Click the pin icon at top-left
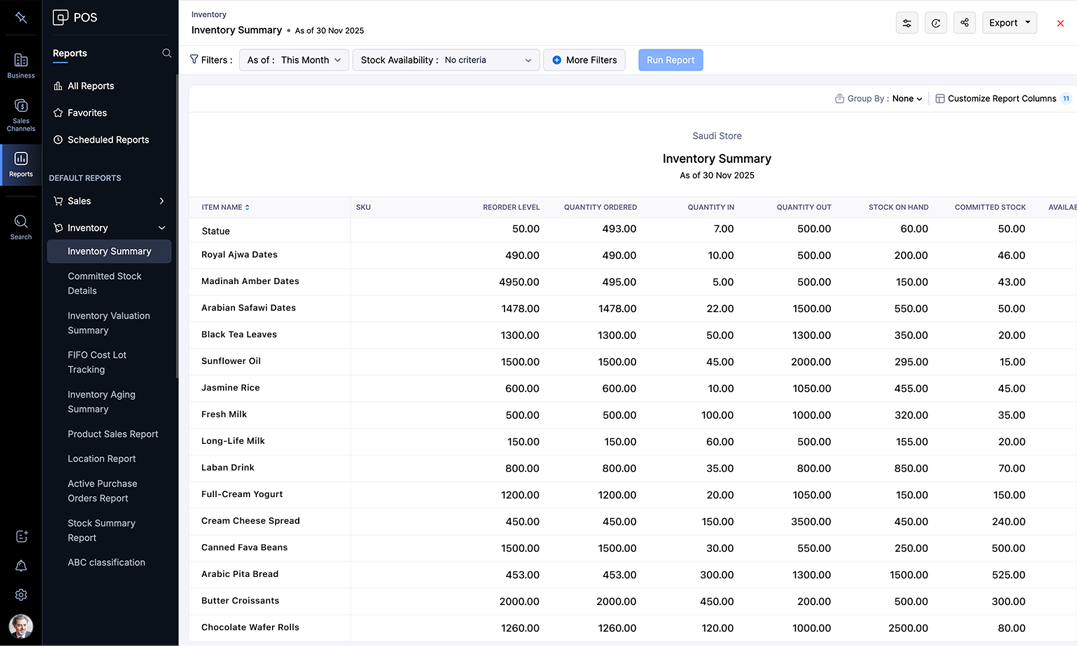The image size is (1077, 646). pyautogui.click(x=20, y=17)
